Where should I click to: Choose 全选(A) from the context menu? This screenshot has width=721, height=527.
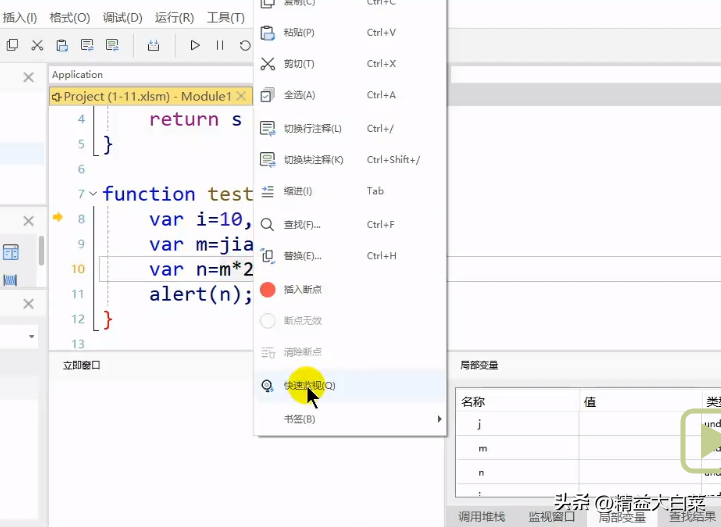(x=350, y=95)
